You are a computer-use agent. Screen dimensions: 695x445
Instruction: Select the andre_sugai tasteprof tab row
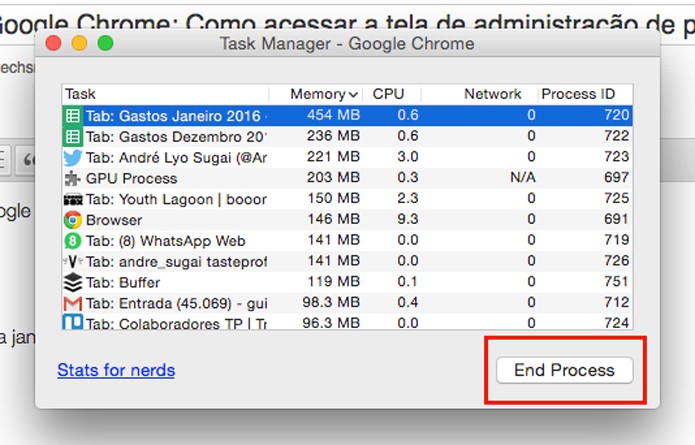click(x=348, y=262)
